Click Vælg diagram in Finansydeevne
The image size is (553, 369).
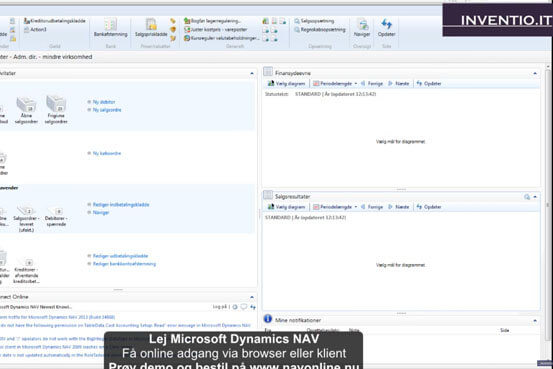click(x=286, y=84)
